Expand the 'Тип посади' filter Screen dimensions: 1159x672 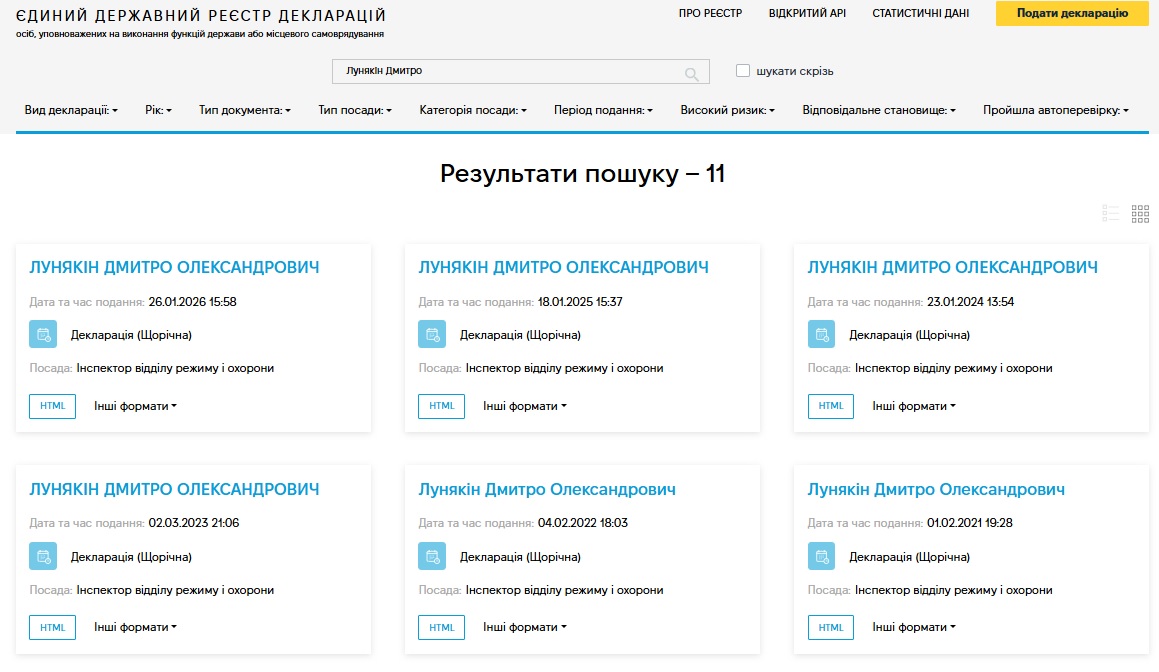tap(355, 110)
